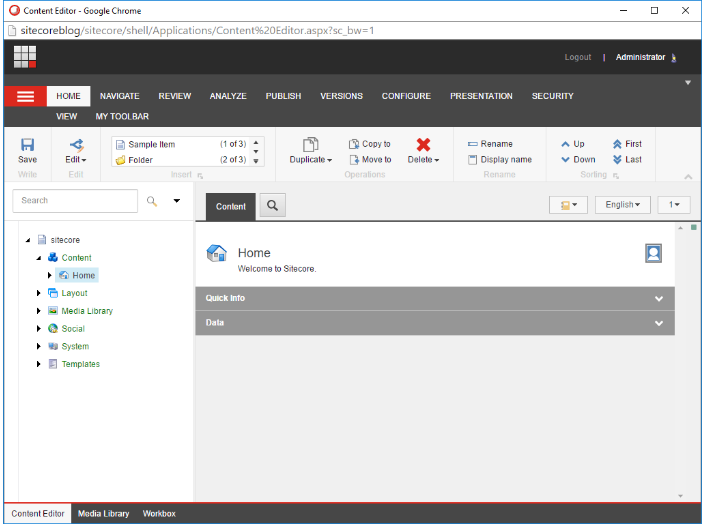This screenshot has height=525, width=705.
Task: Open Workbox from bottom bar
Action: tap(159, 514)
